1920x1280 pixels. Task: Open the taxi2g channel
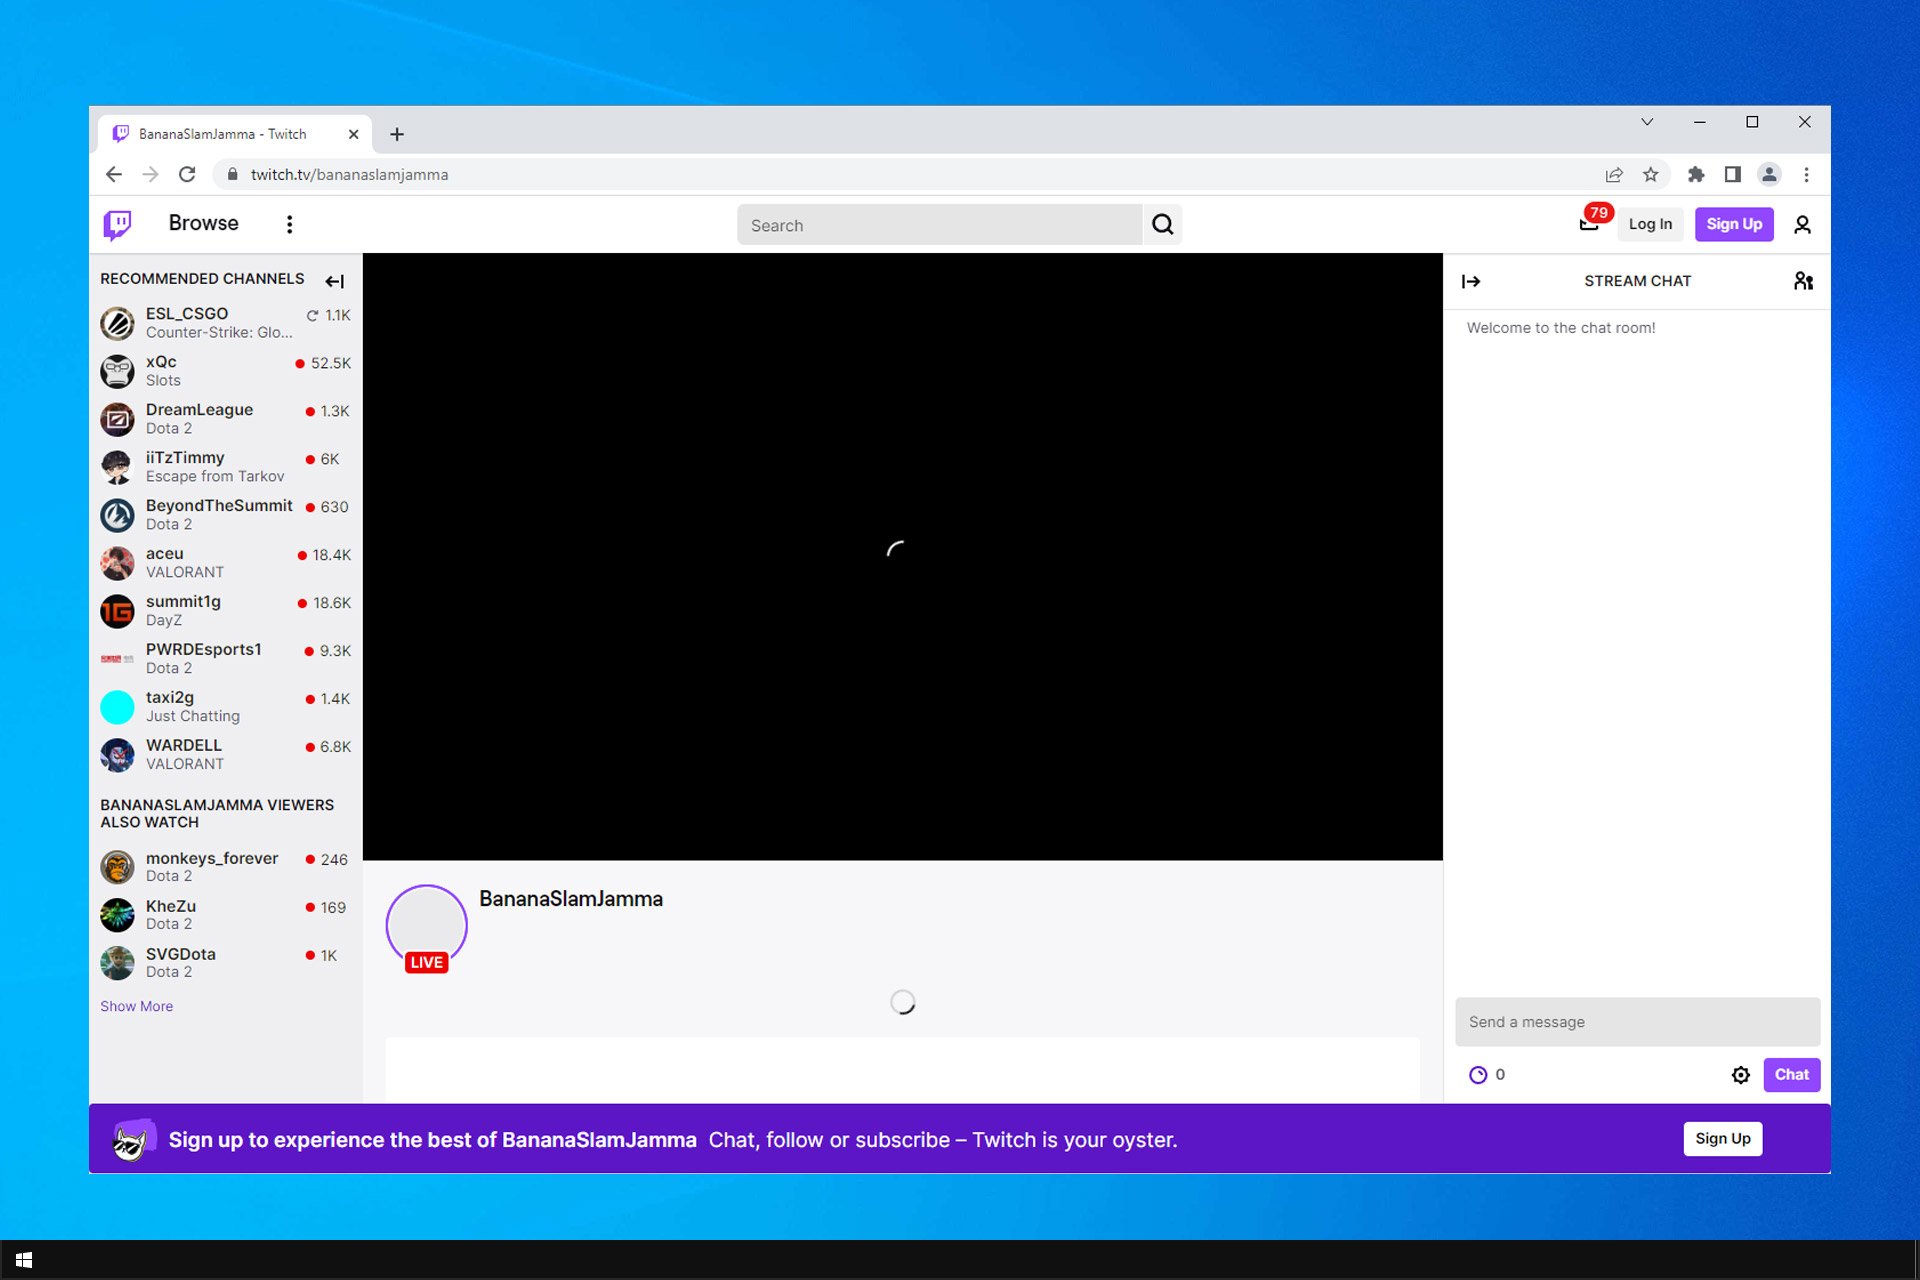click(226, 707)
